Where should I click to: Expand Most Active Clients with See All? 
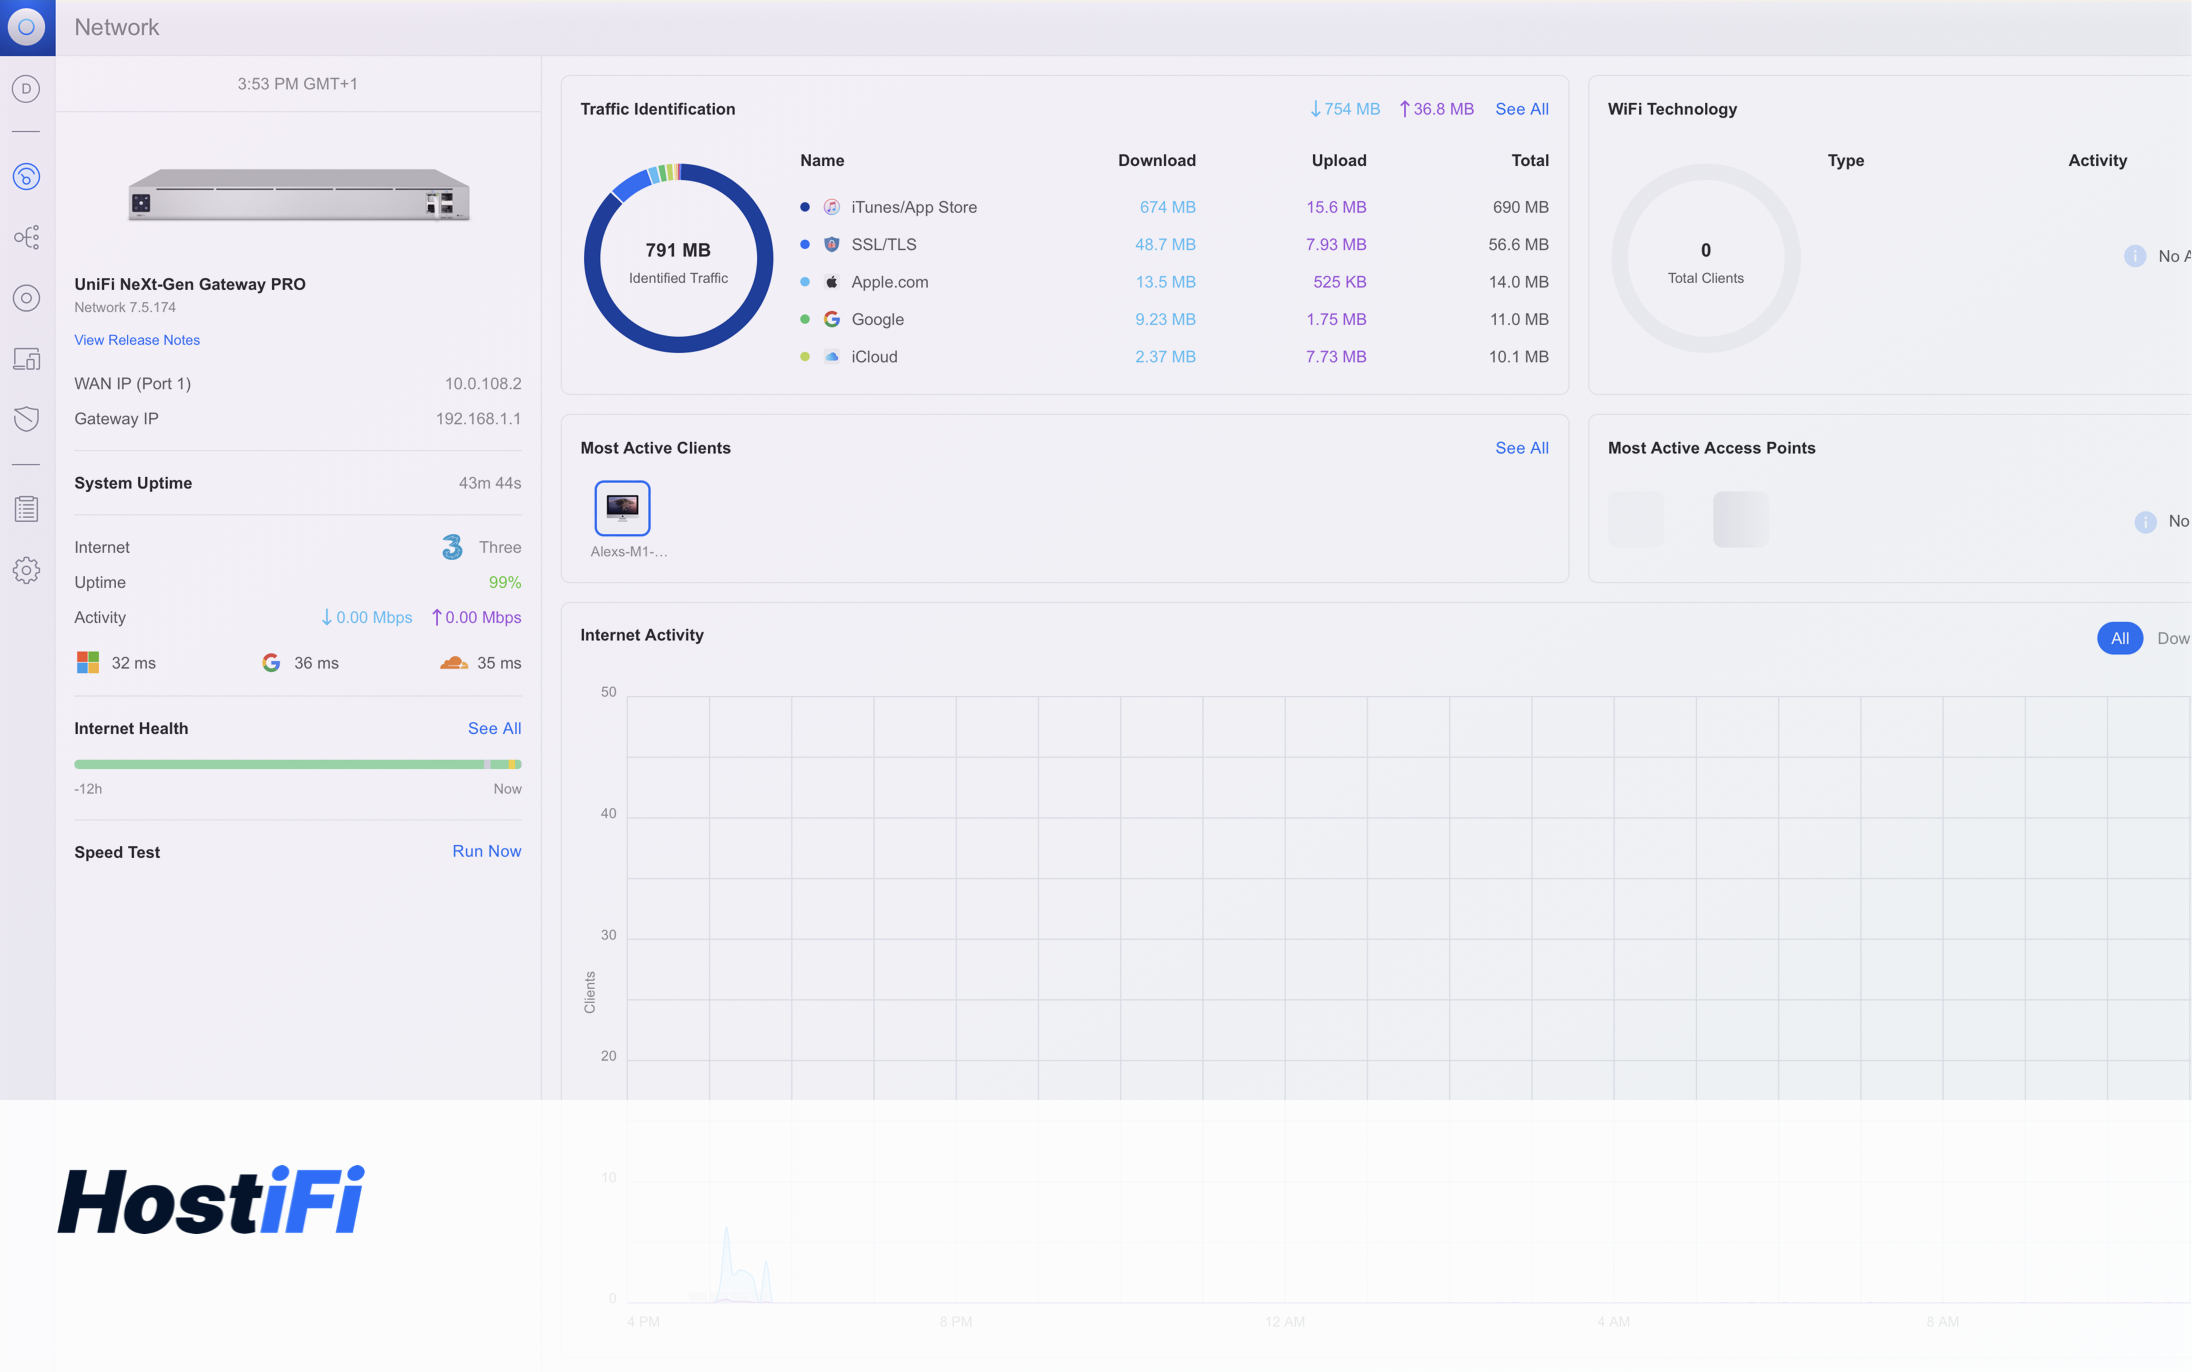[1521, 448]
